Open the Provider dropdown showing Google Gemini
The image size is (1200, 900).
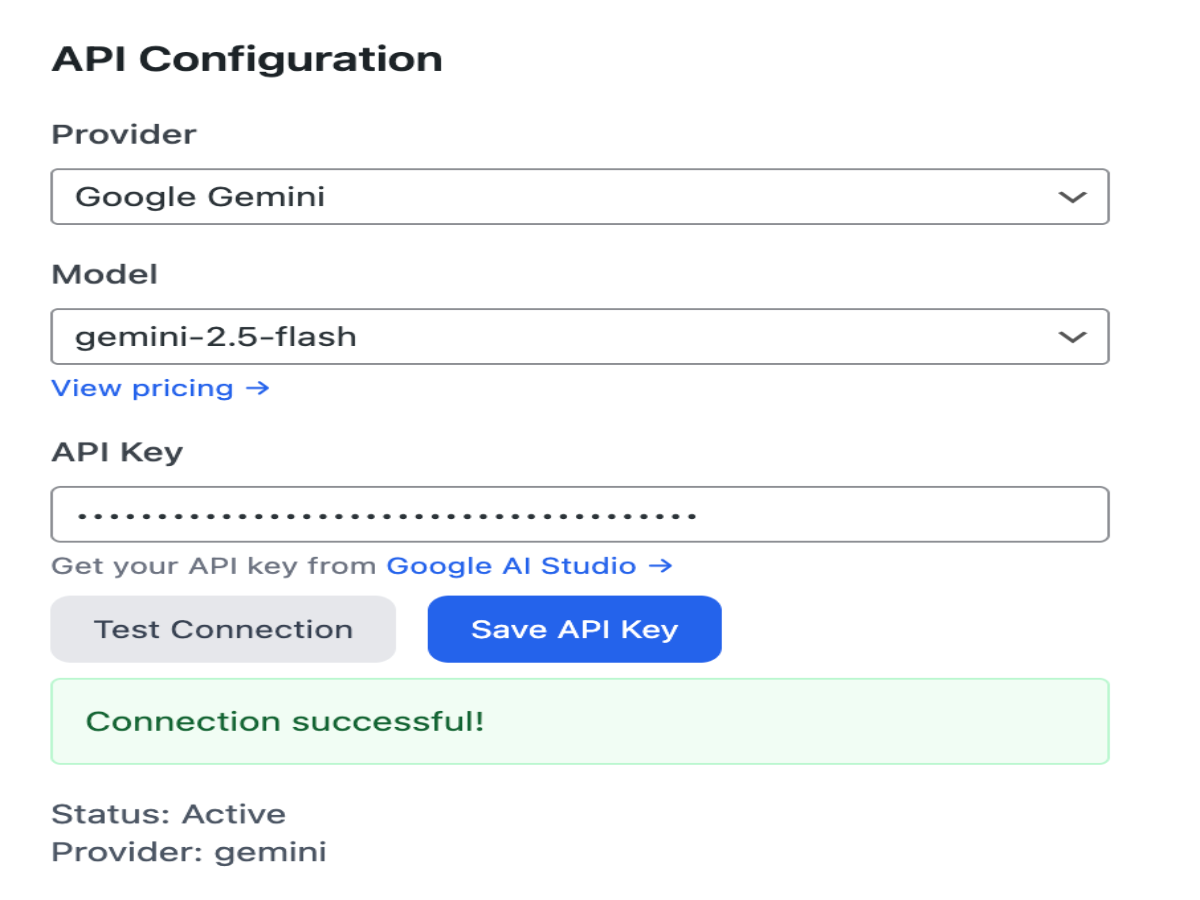pyautogui.click(x=580, y=196)
